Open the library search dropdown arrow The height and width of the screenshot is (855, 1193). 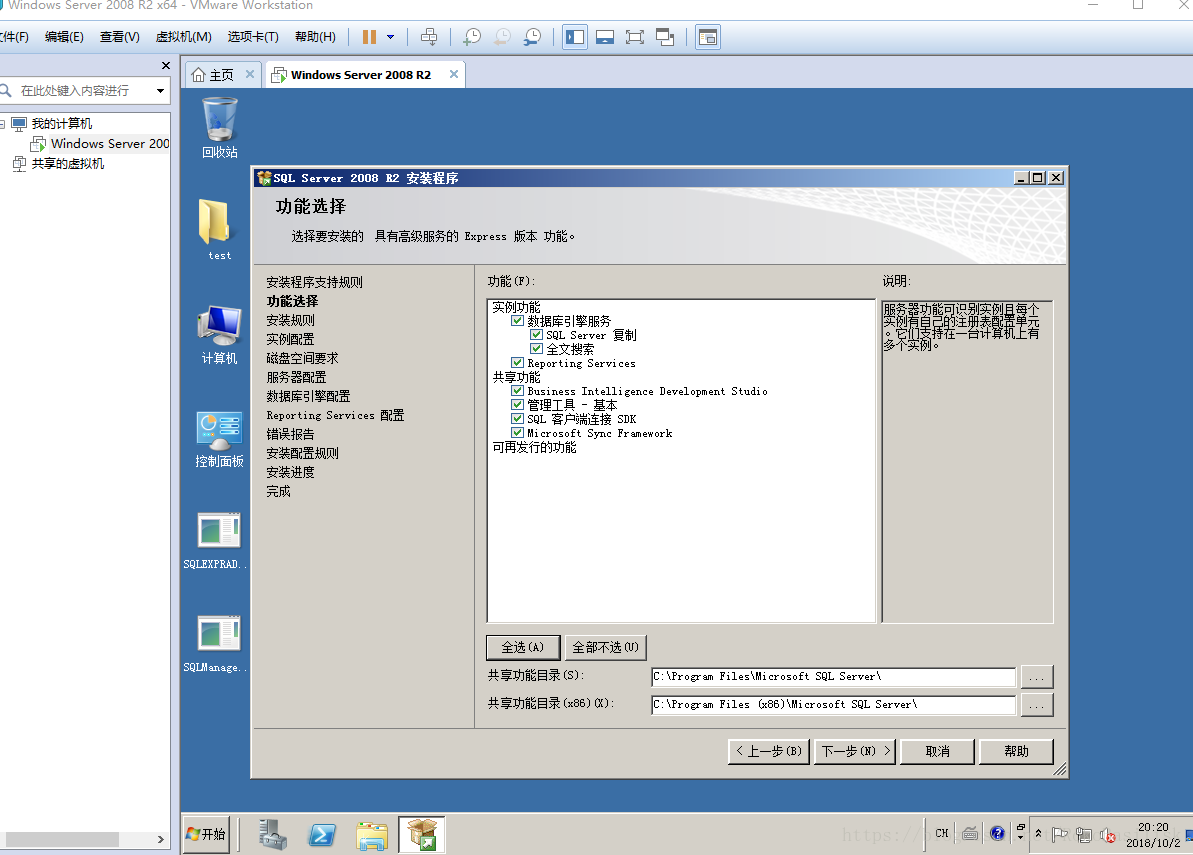point(161,91)
